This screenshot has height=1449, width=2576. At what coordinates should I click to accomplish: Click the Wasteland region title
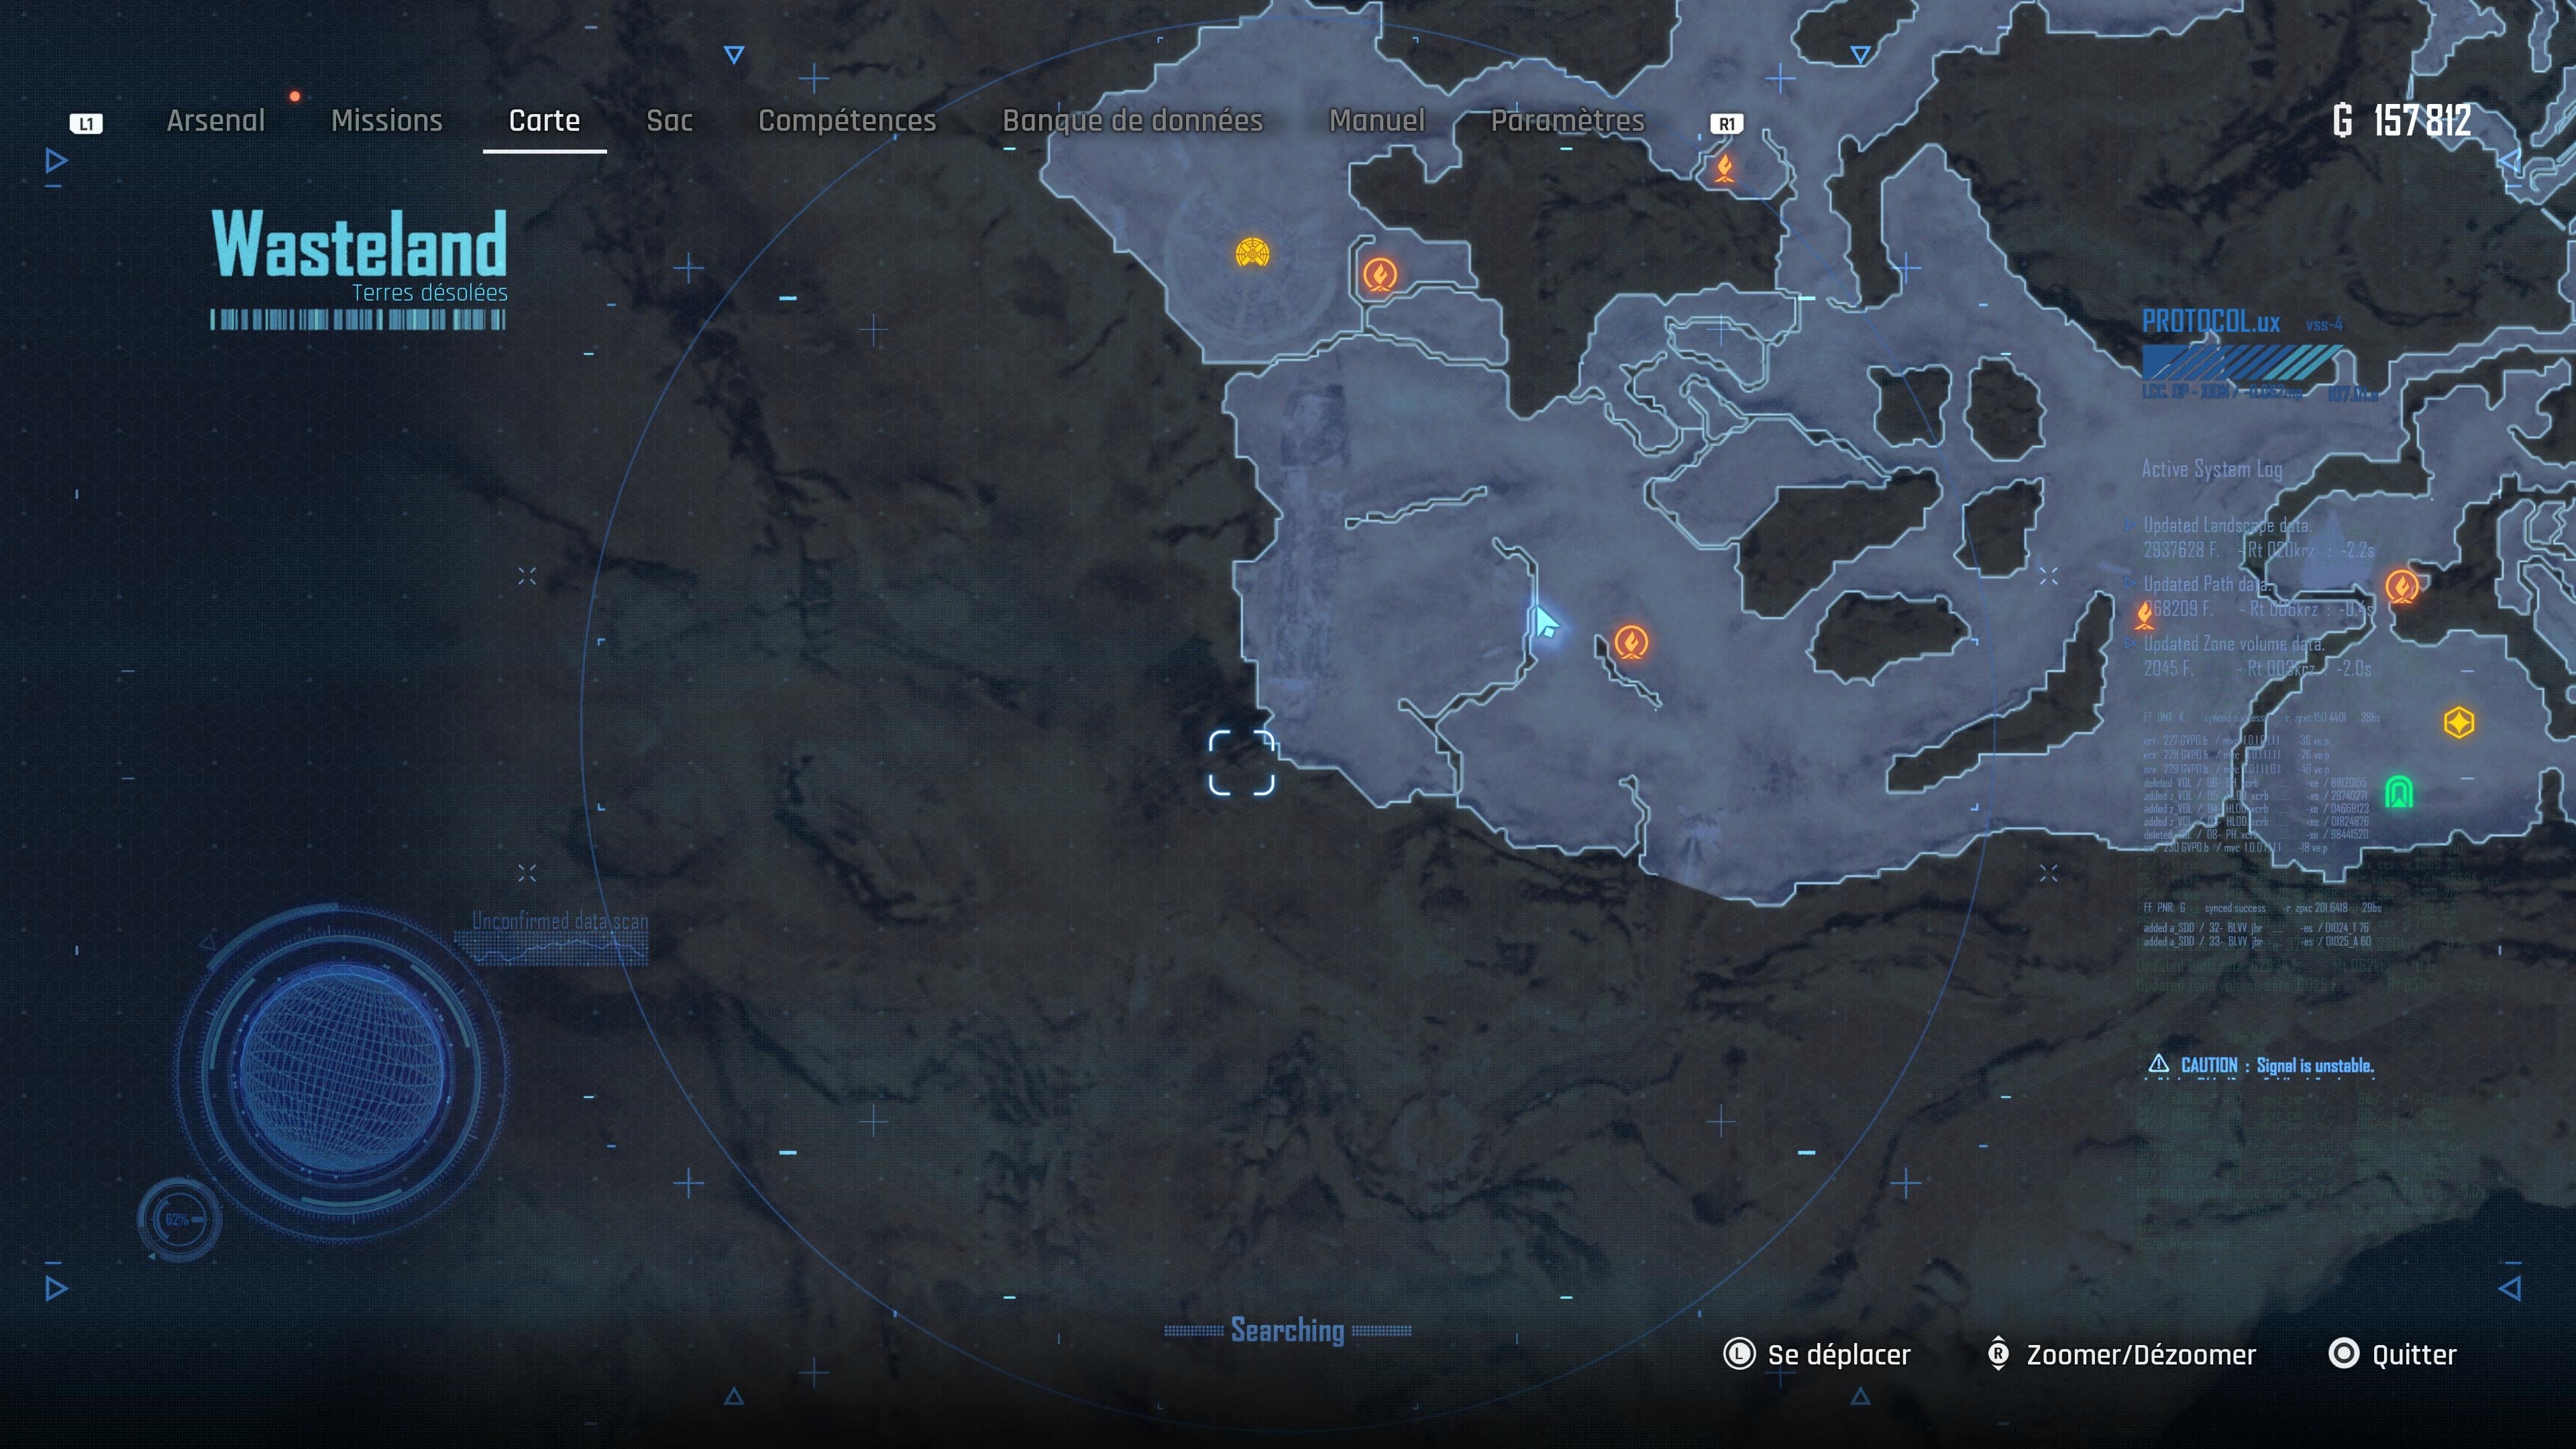[359, 244]
